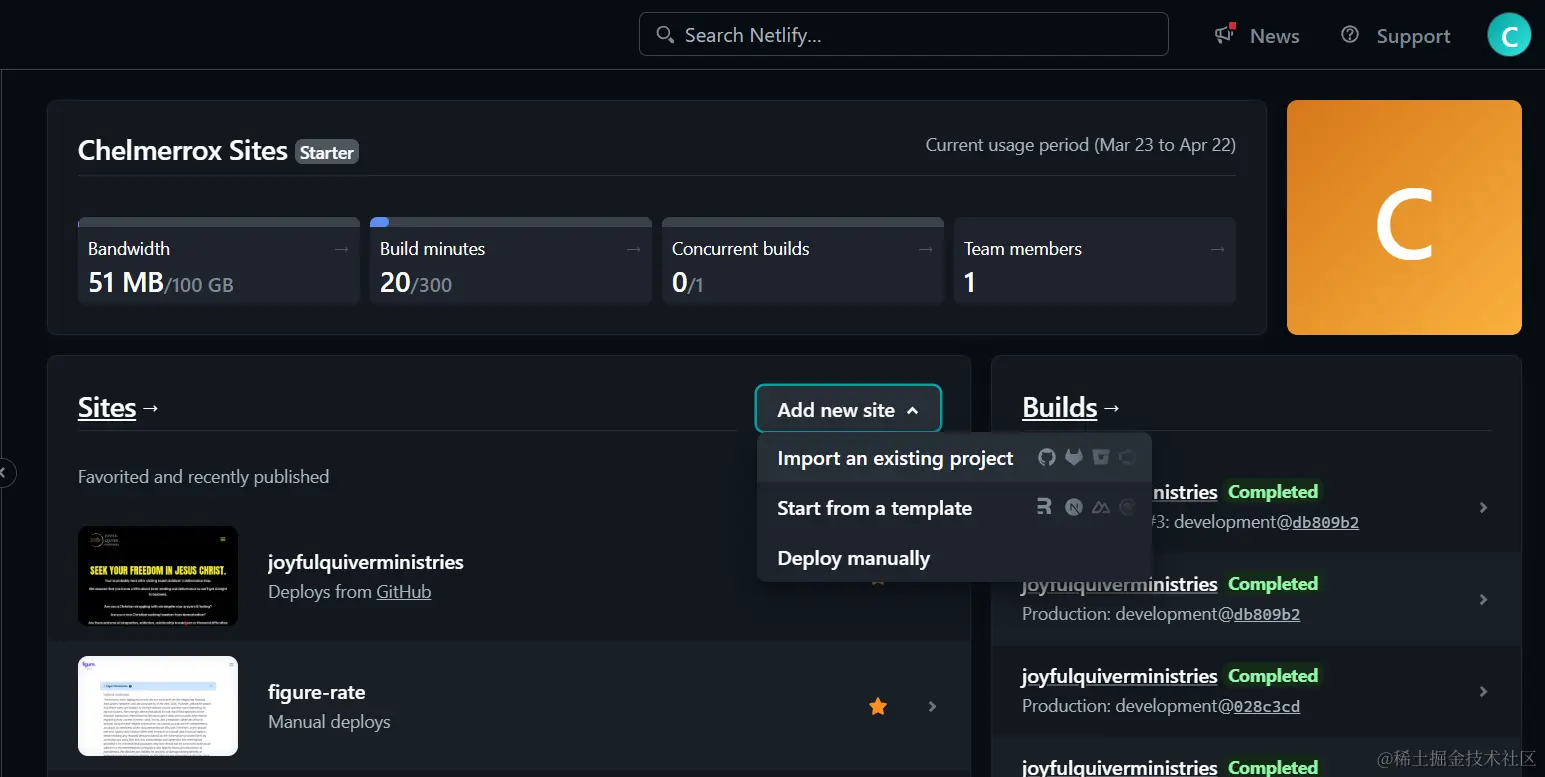Click the GitHub icon in dropdown menu

(x=1047, y=458)
